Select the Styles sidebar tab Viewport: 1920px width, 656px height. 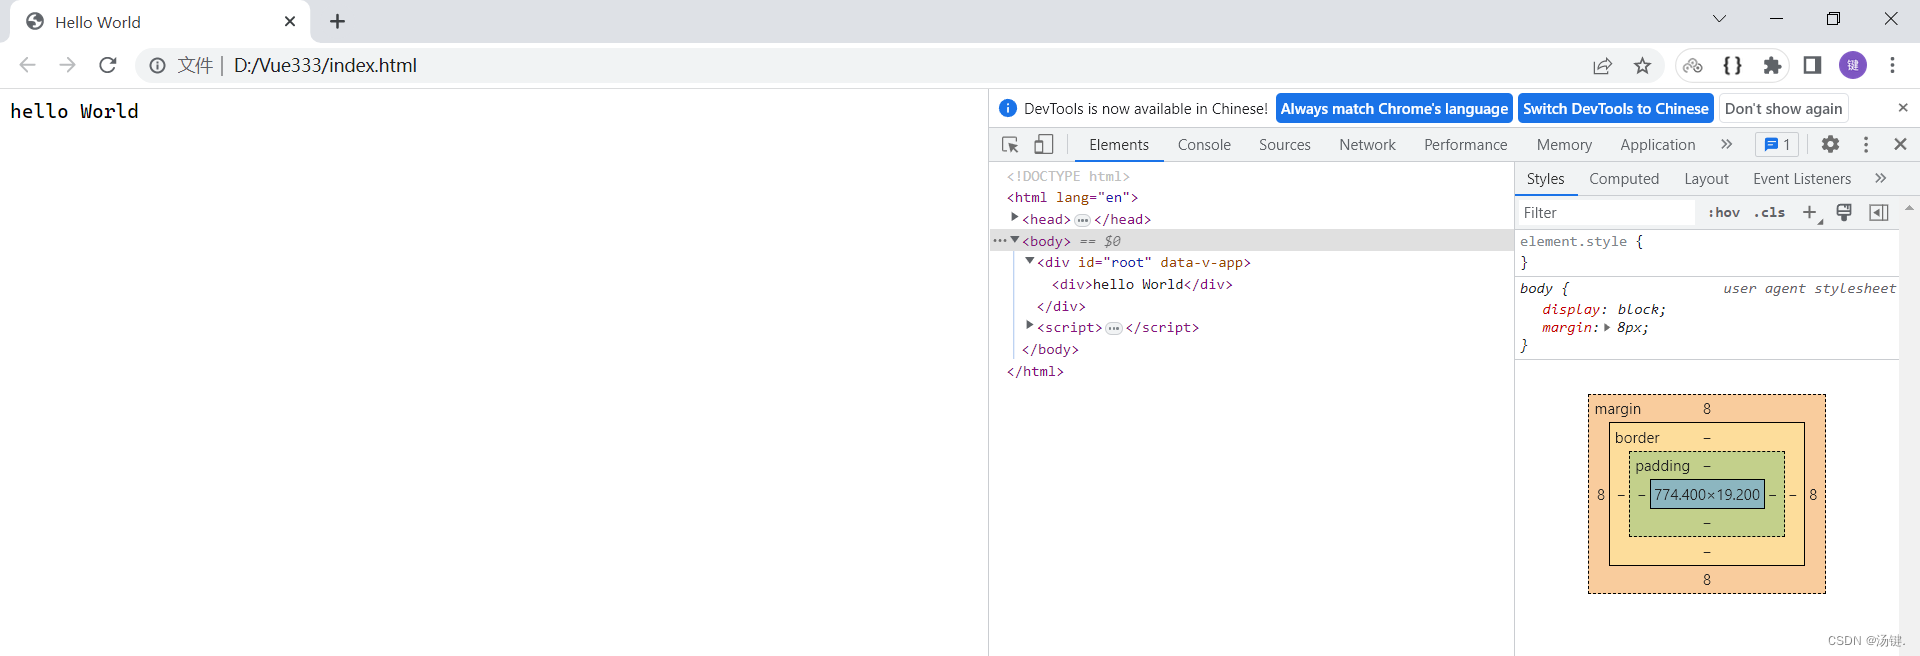(x=1545, y=179)
